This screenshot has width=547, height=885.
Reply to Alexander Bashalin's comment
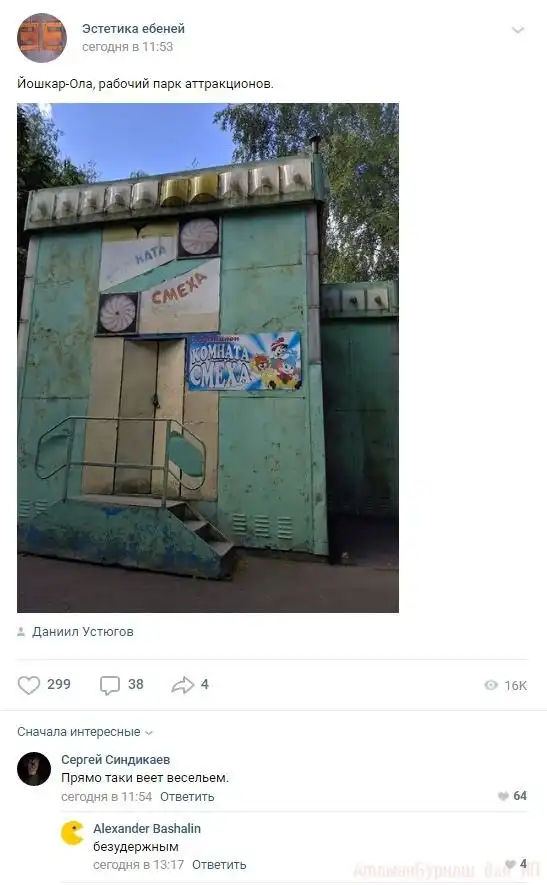click(219, 865)
